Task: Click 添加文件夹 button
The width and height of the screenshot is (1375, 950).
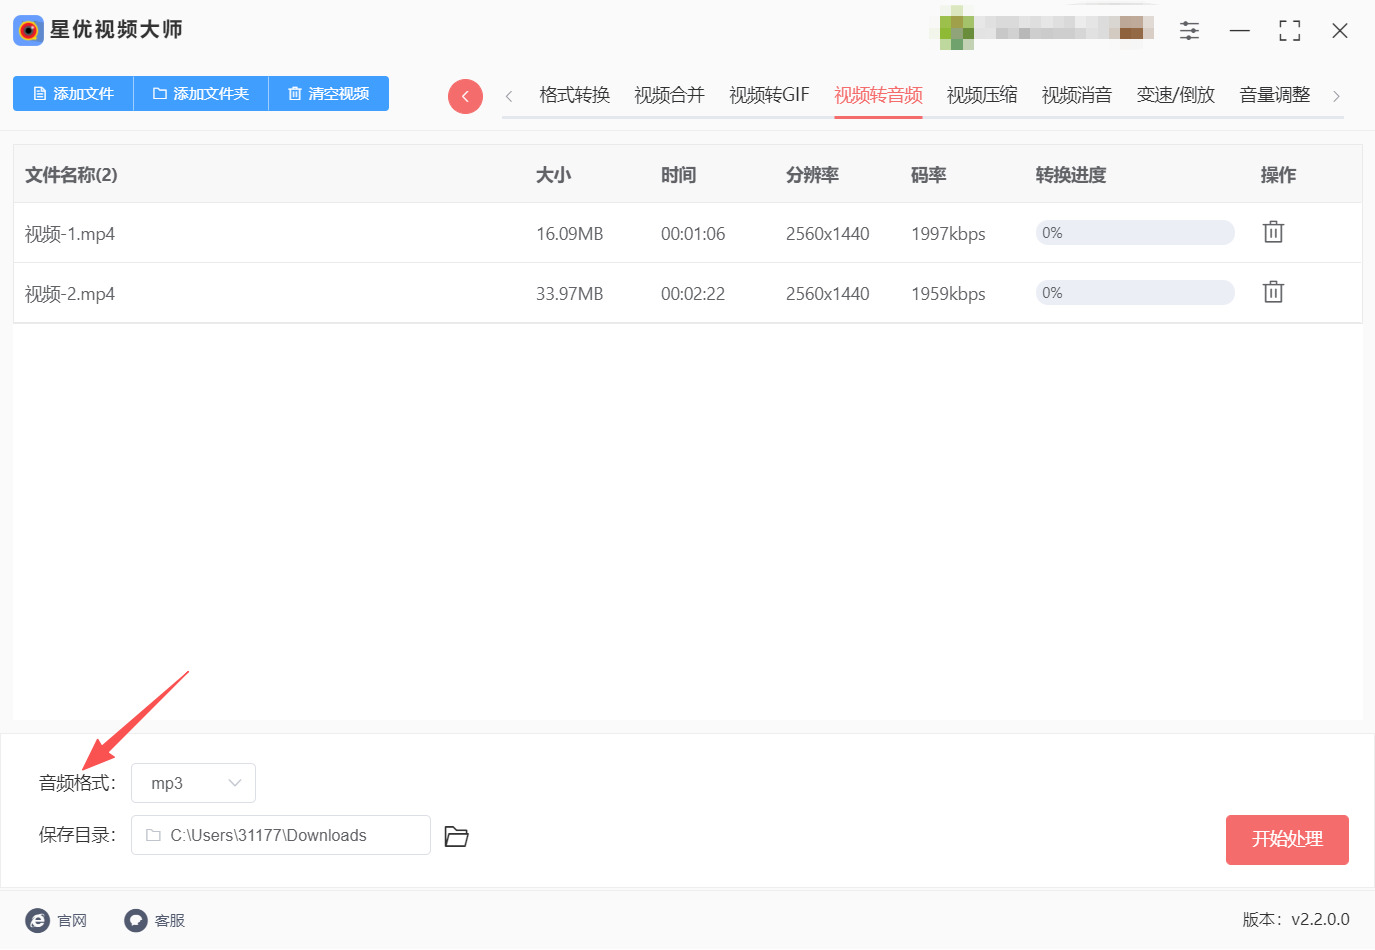Action: point(201,93)
